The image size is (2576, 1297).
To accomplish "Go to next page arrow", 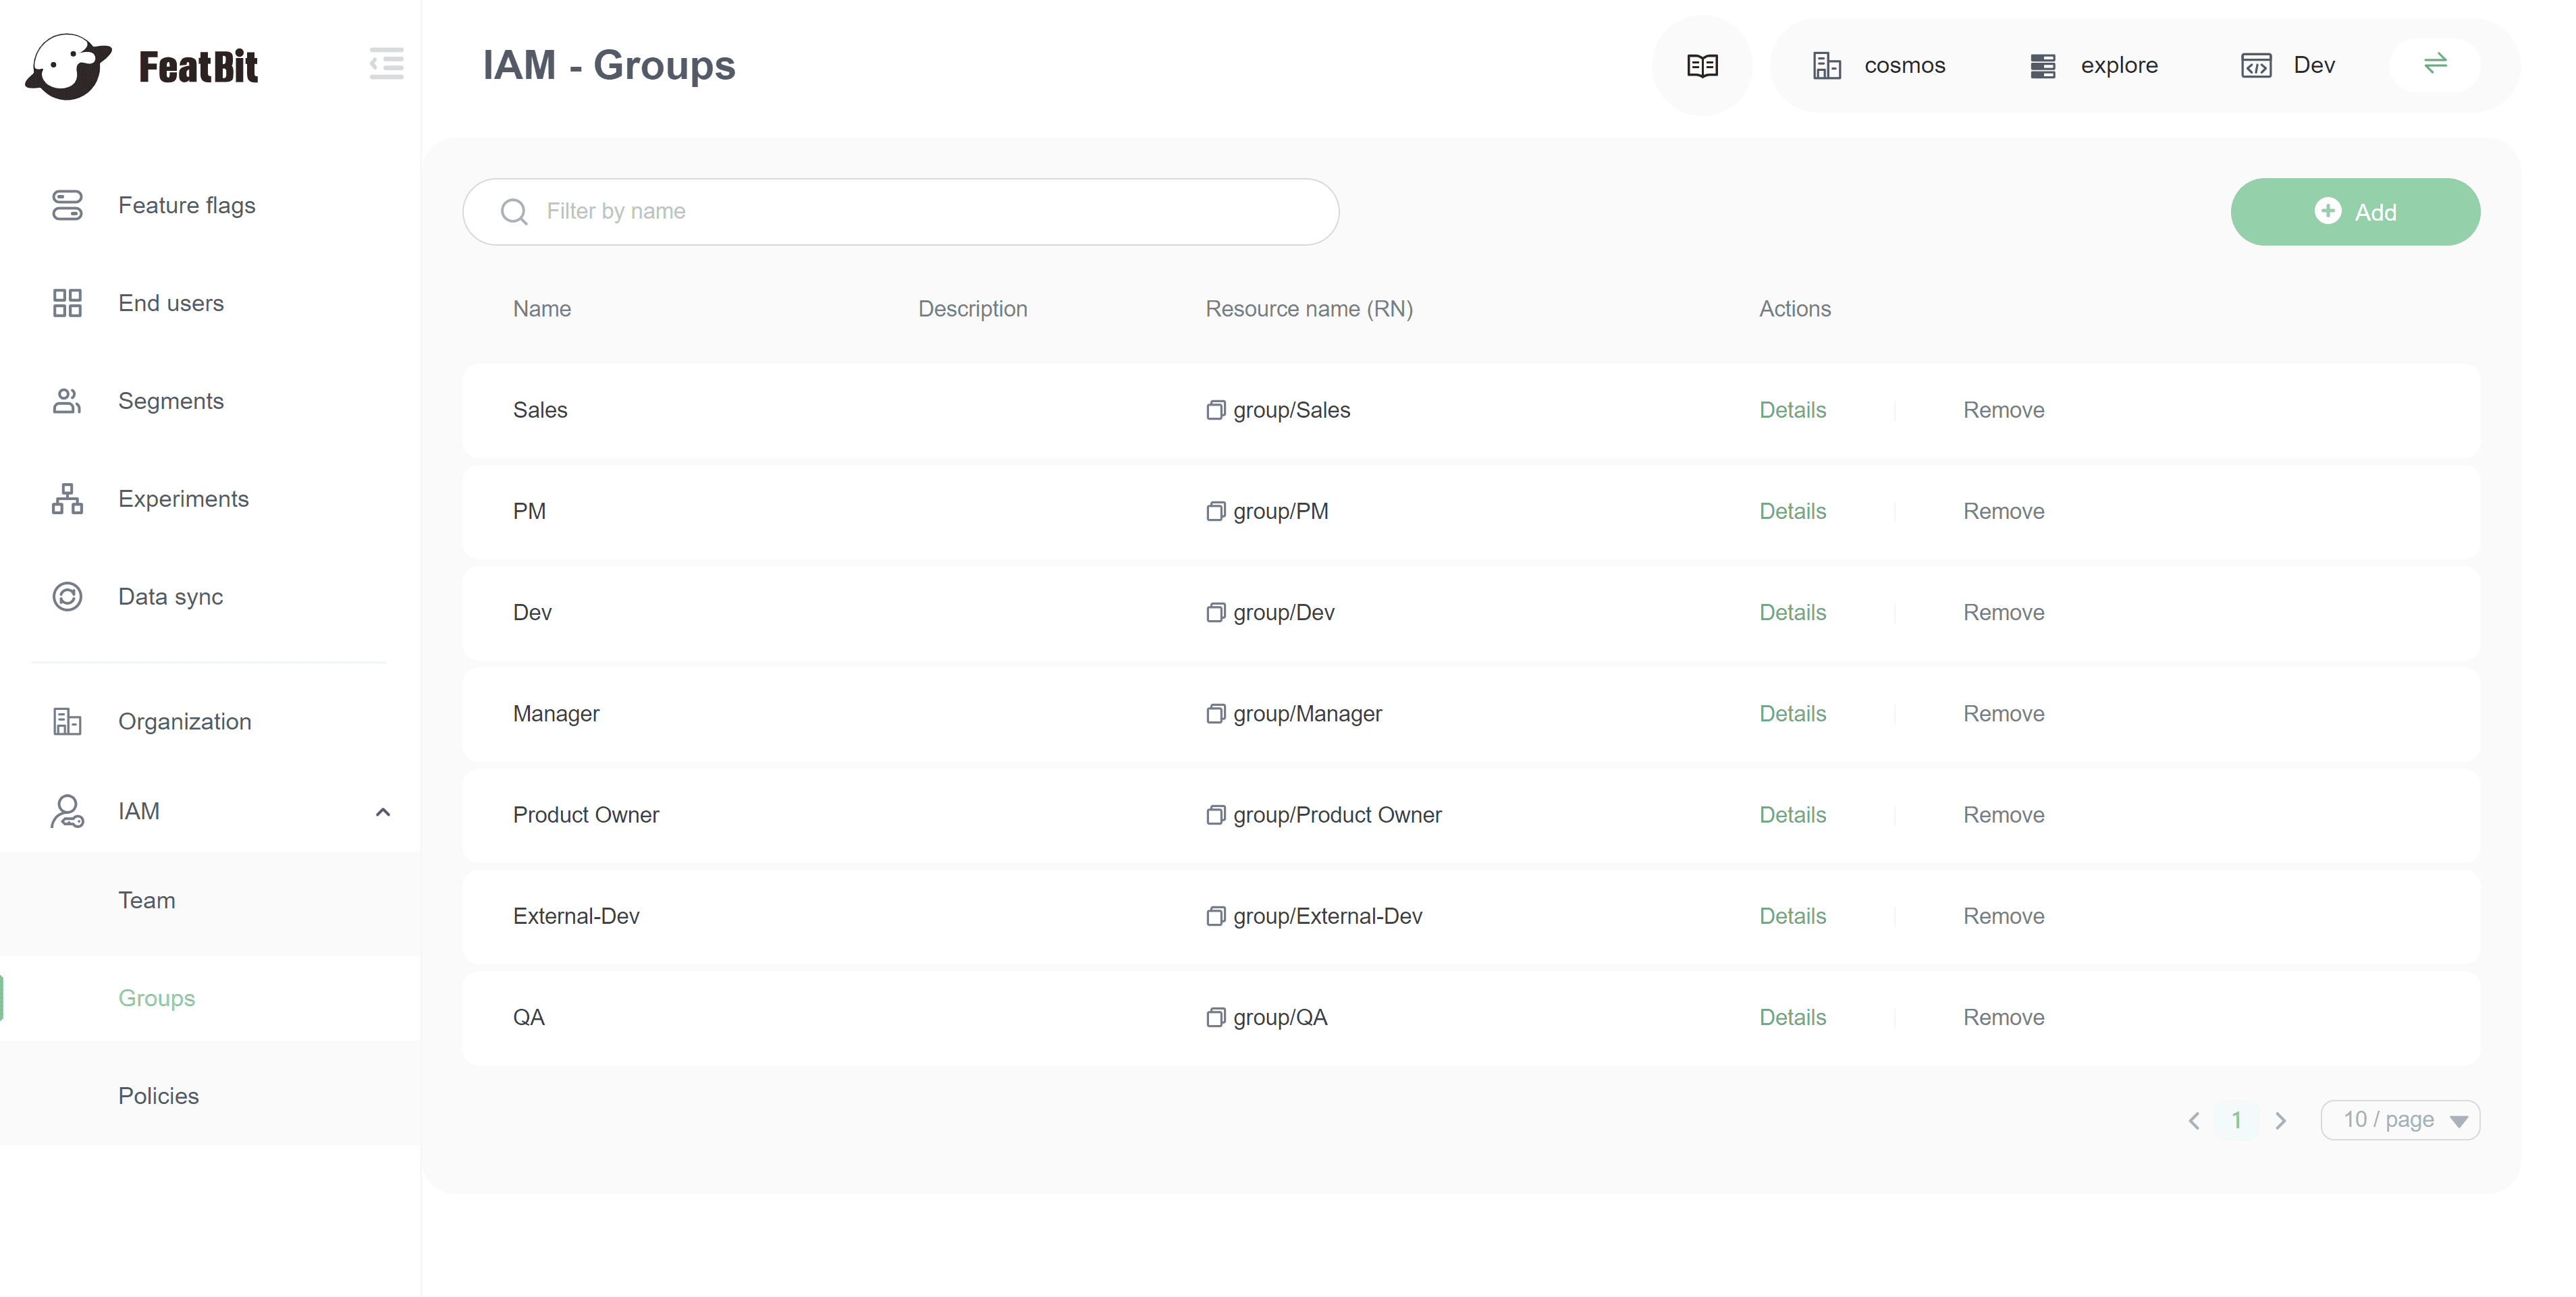I will tap(2281, 1121).
